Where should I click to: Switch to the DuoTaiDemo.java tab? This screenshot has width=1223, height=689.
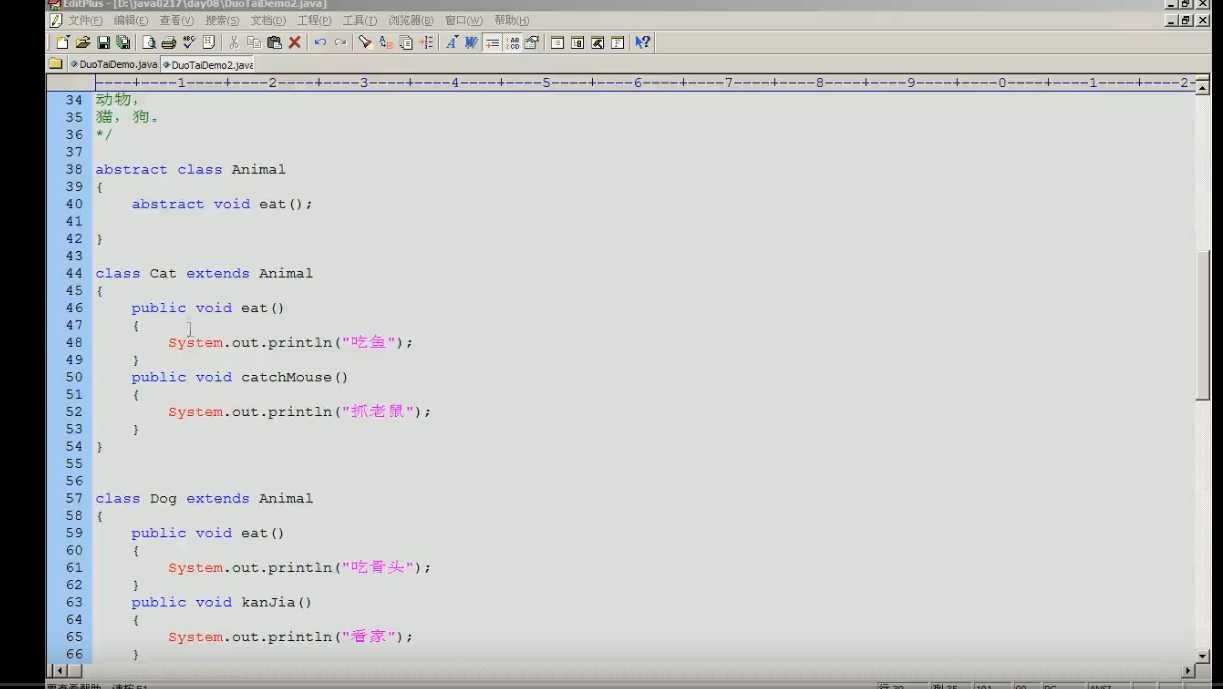click(x=114, y=64)
